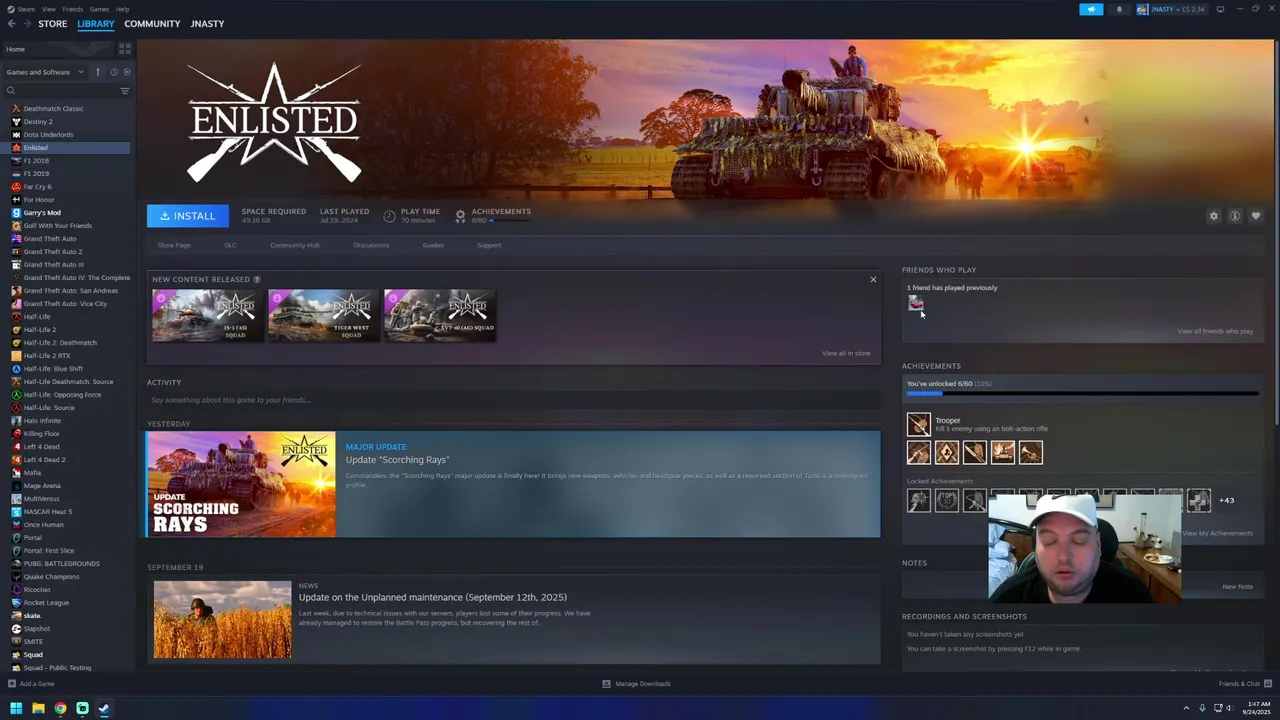Open the help icon next to New Content Released
Screen dimensions: 1280x720
[257, 280]
